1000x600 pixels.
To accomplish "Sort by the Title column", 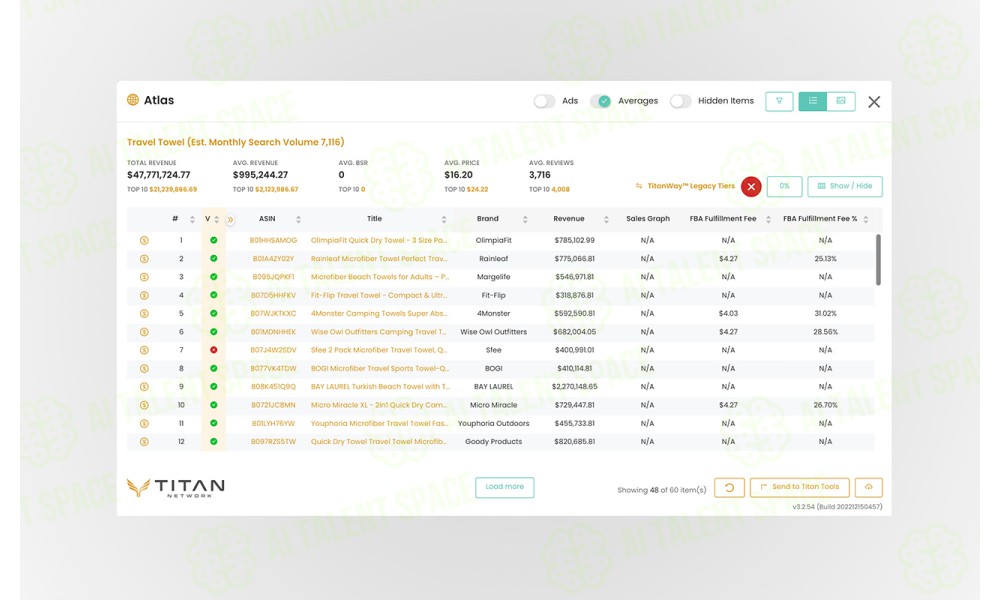I will 444,219.
